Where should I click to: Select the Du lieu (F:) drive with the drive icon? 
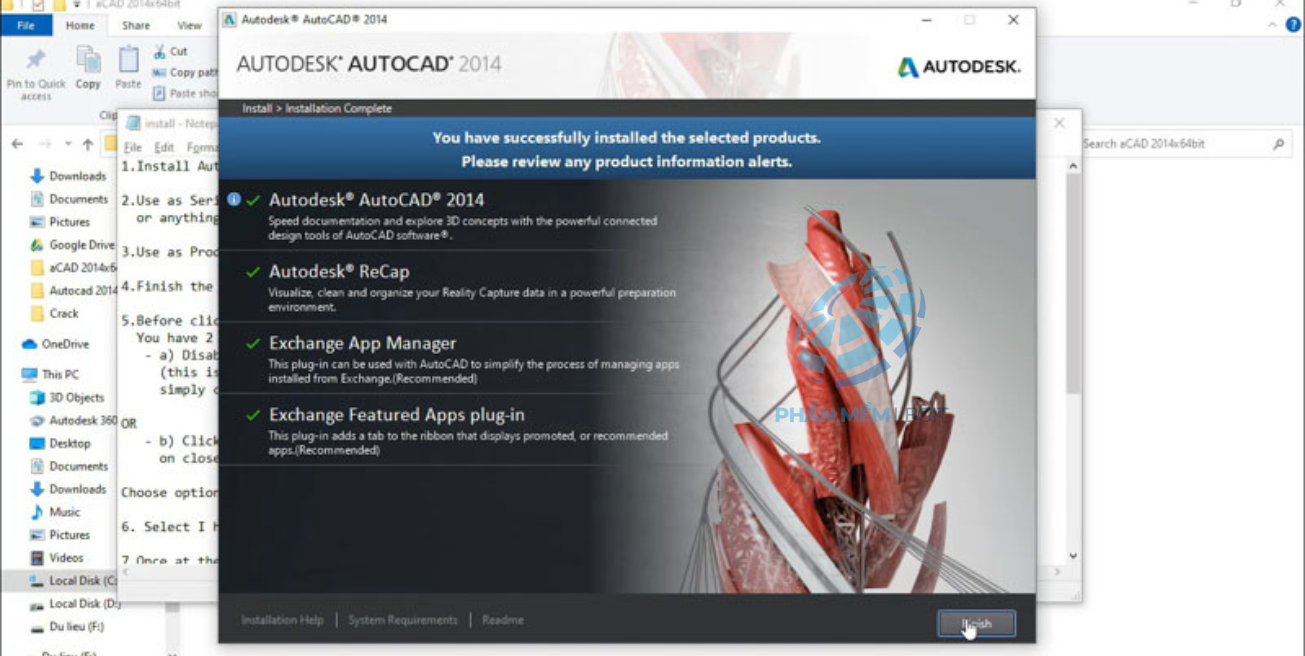click(67, 627)
